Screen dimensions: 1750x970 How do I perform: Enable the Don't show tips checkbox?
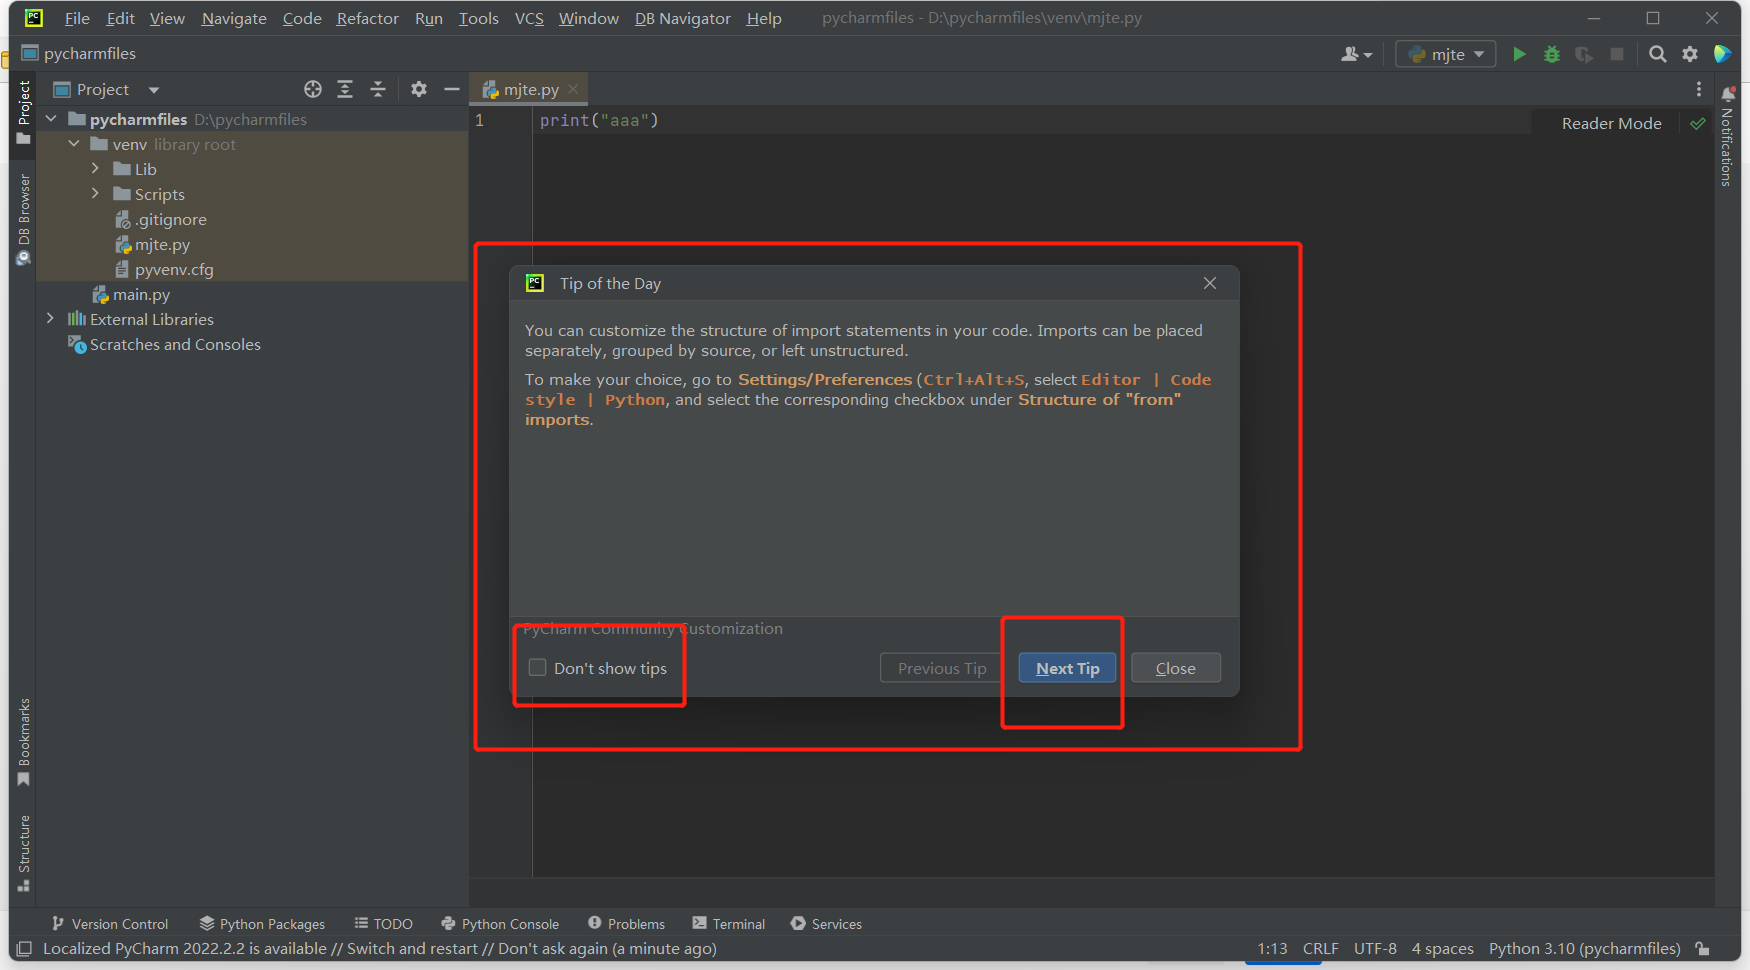point(538,668)
